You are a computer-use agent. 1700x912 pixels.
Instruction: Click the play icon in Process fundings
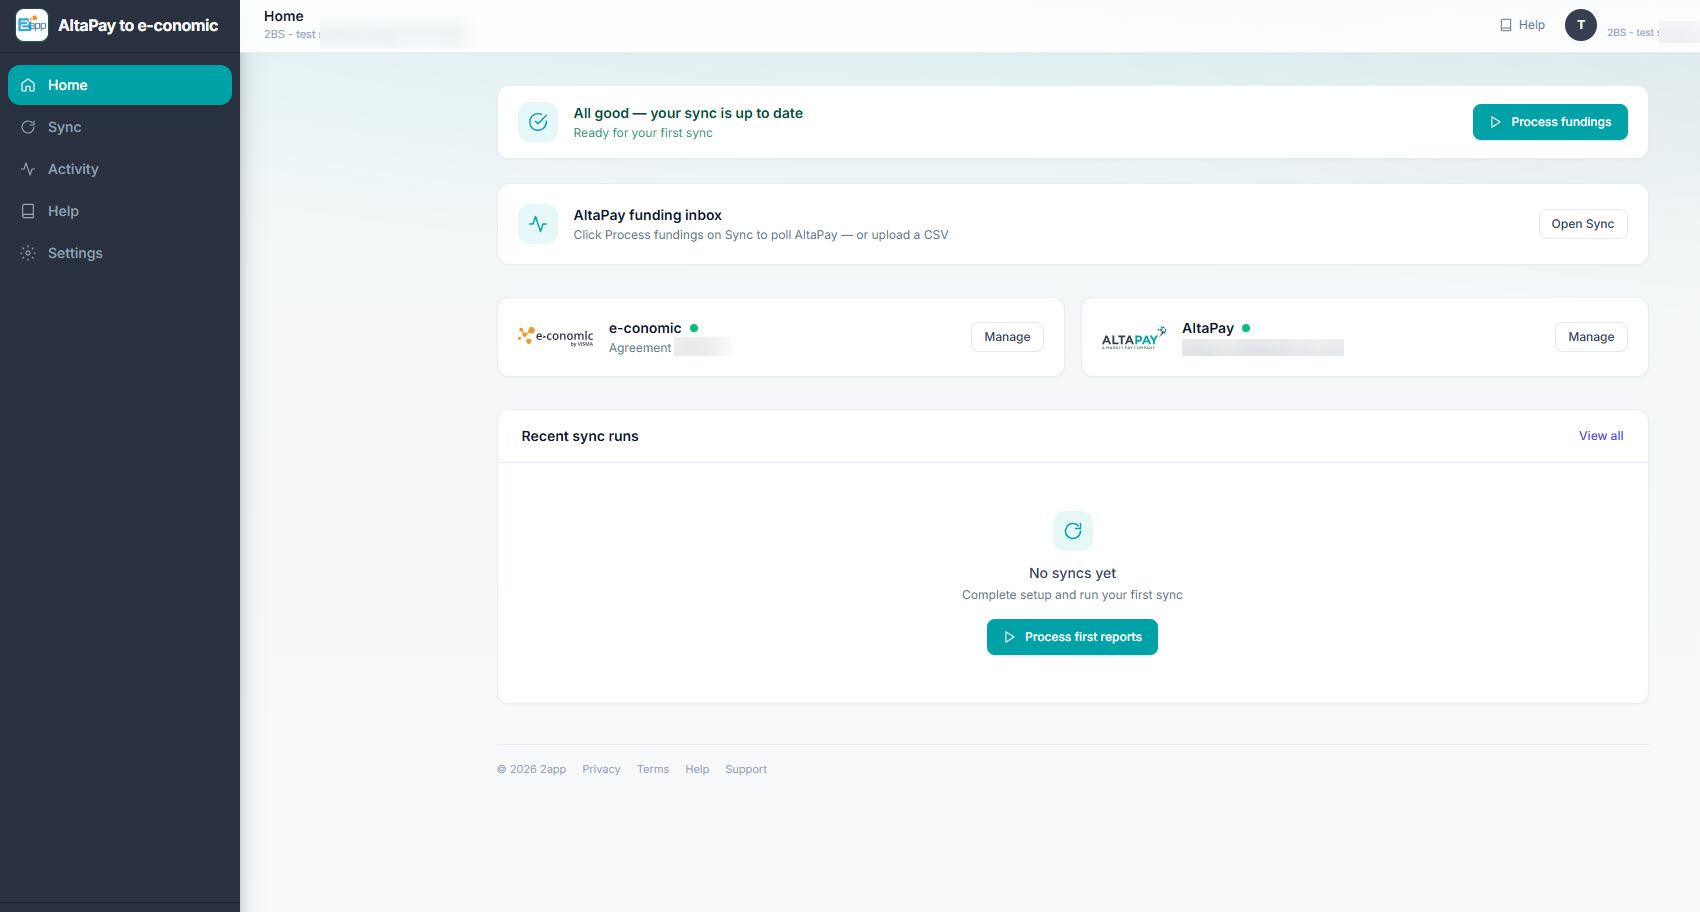tap(1496, 122)
